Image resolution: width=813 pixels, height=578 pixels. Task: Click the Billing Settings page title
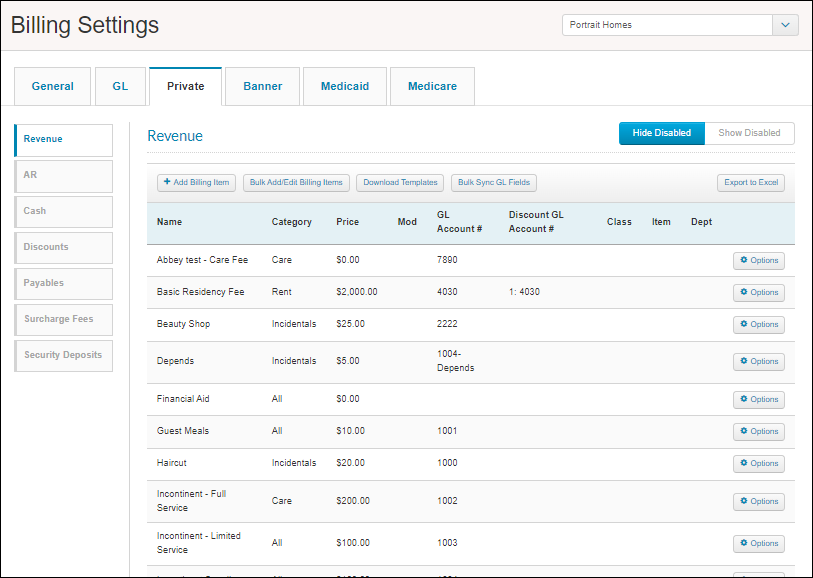tap(85, 25)
